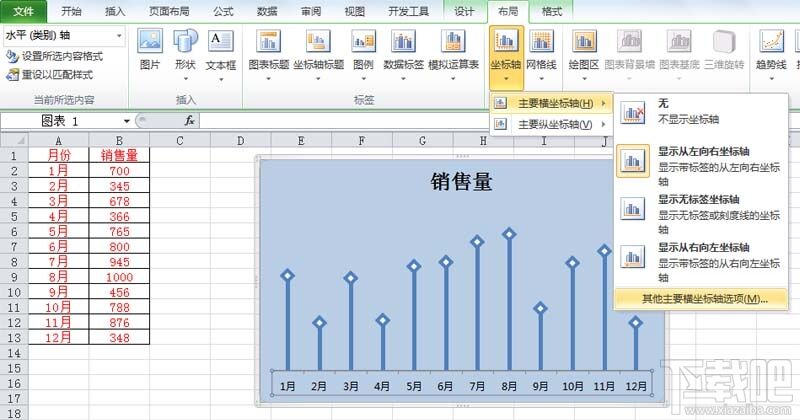
Task: Select cell A7 containing 6月
Action: pos(59,246)
